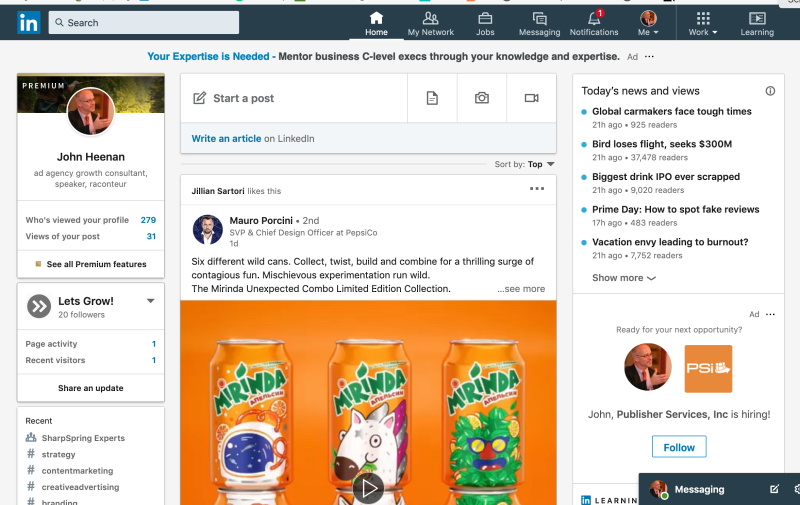Open the Recent visitors count

tap(154, 360)
